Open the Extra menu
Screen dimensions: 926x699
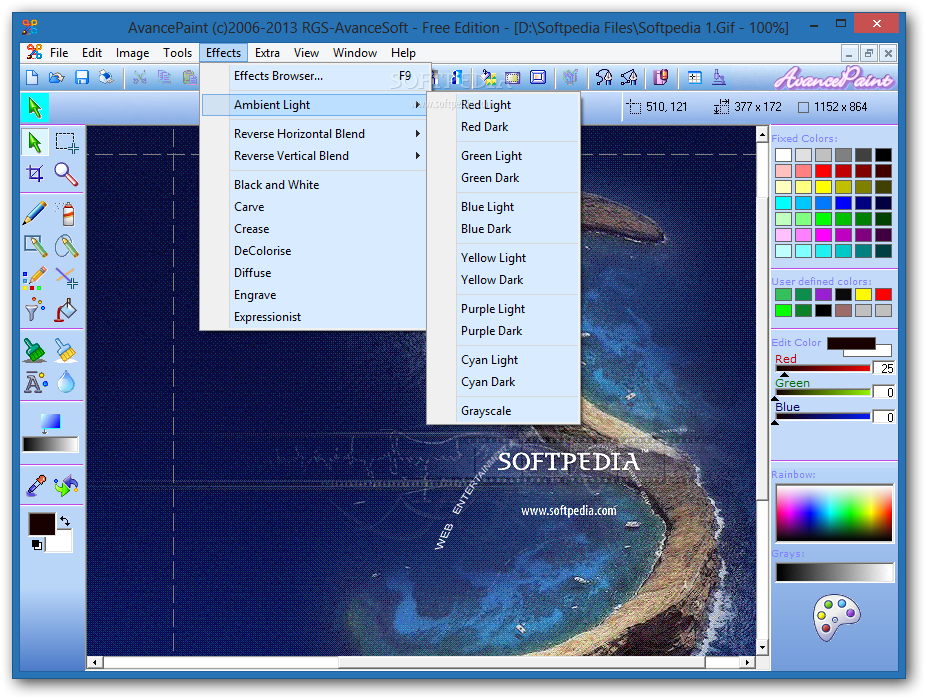click(268, 53)
